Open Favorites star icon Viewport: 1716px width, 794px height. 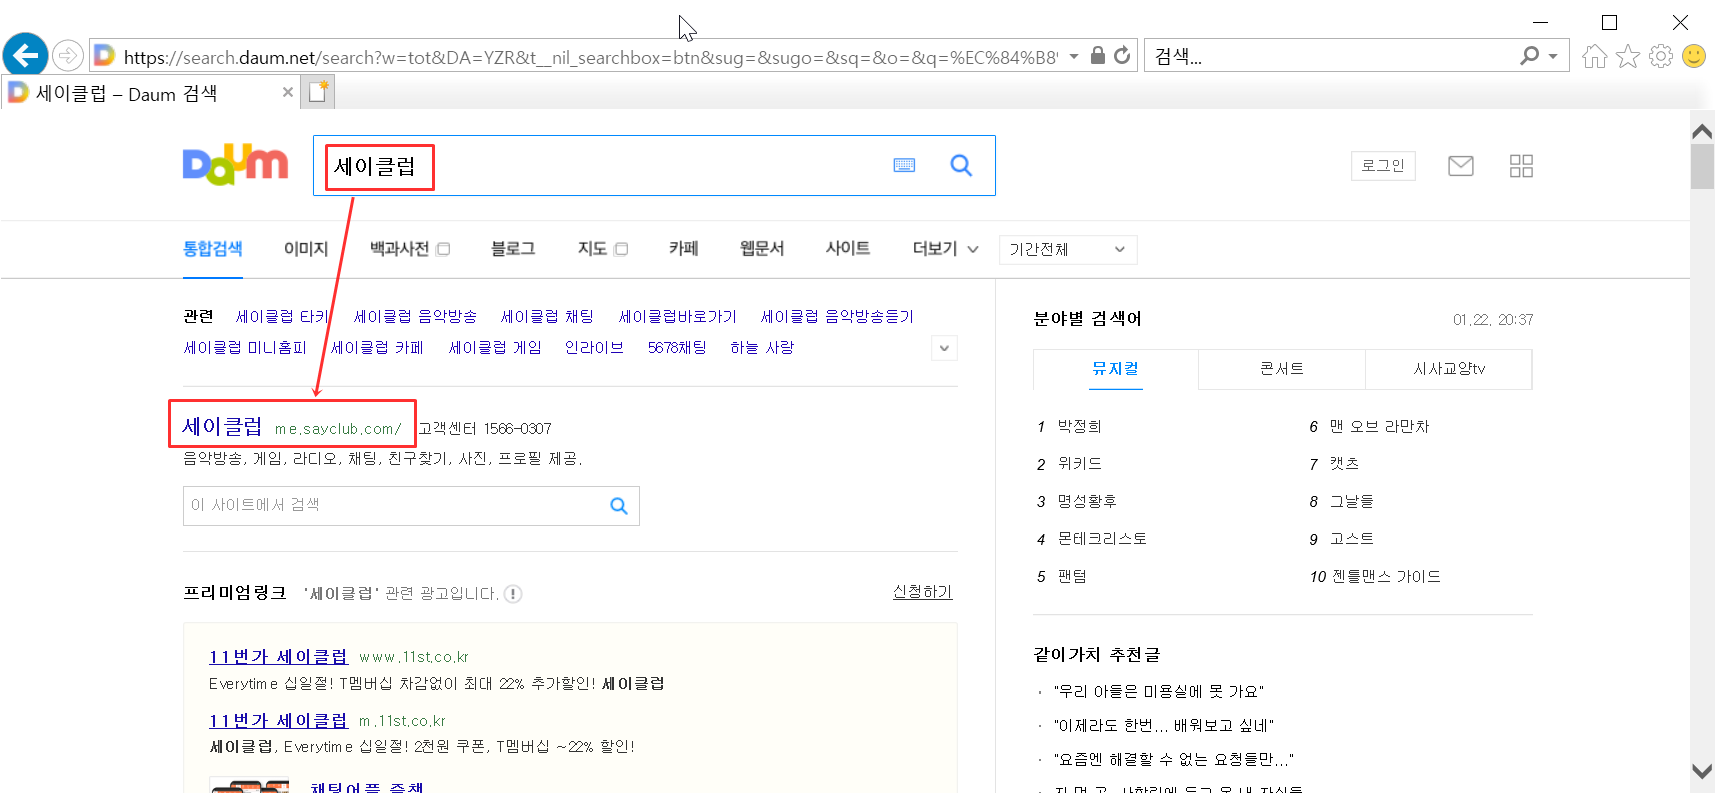[1628, 56]
